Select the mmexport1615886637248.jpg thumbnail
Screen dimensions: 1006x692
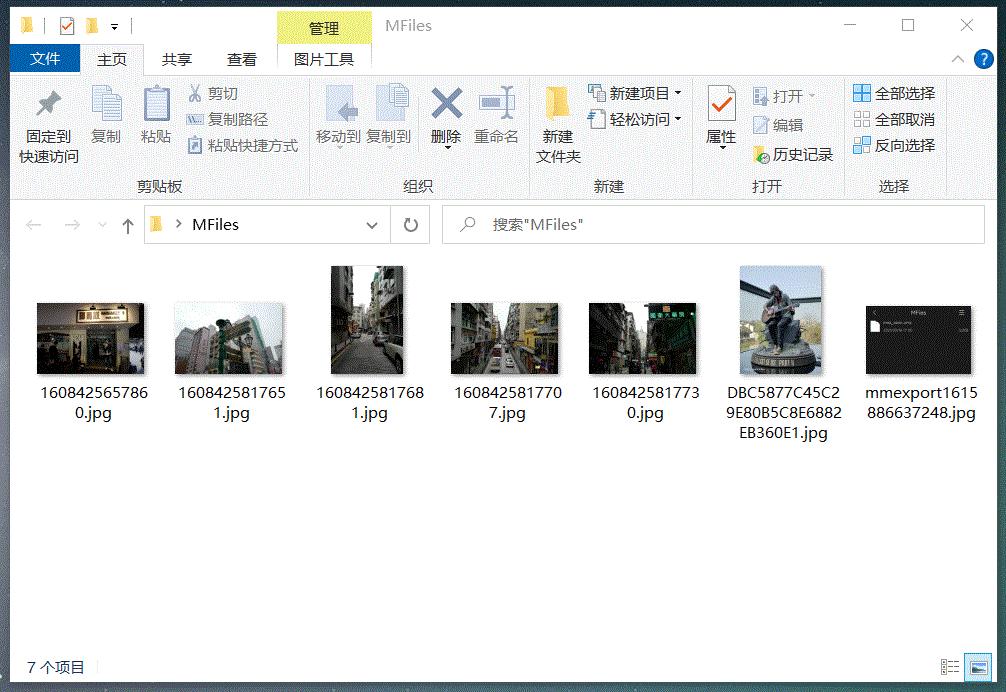[919, 340]
